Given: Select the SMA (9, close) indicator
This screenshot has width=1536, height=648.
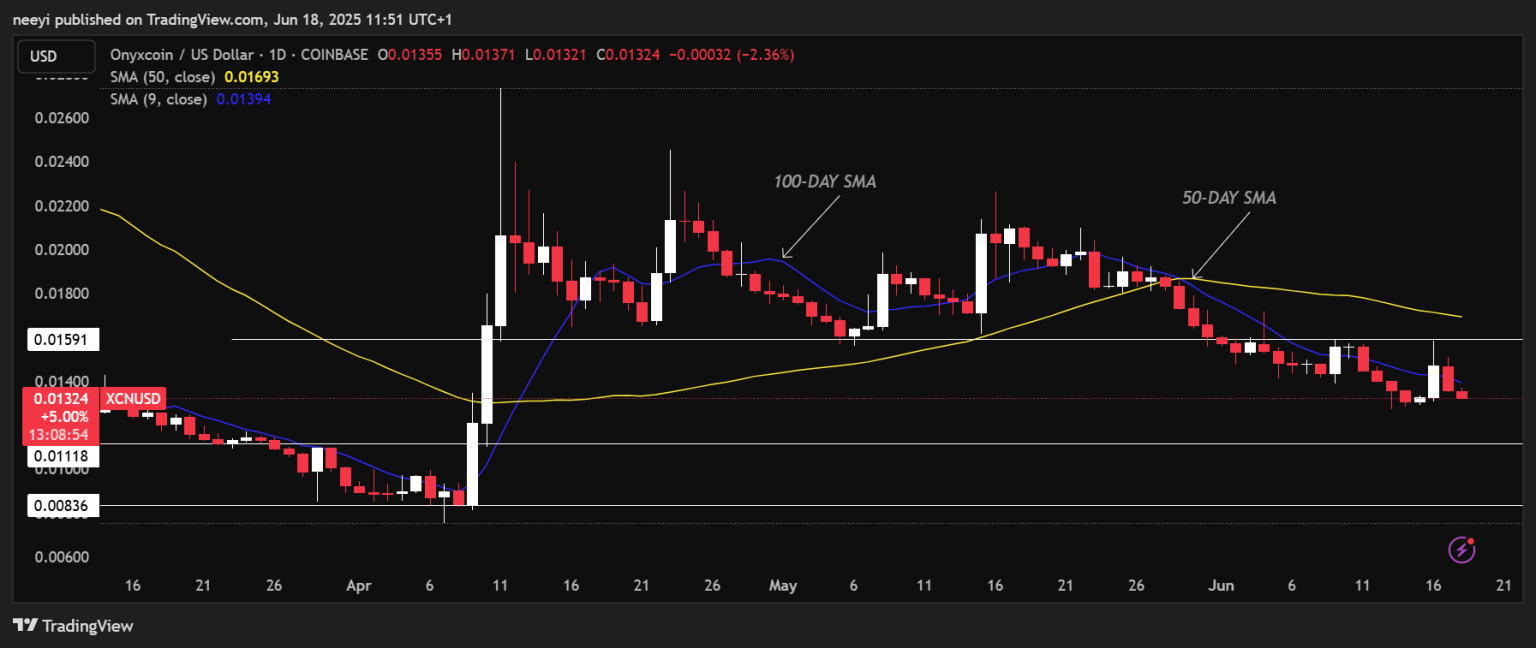Looking at the screenshot, I should tap(158, 99).
